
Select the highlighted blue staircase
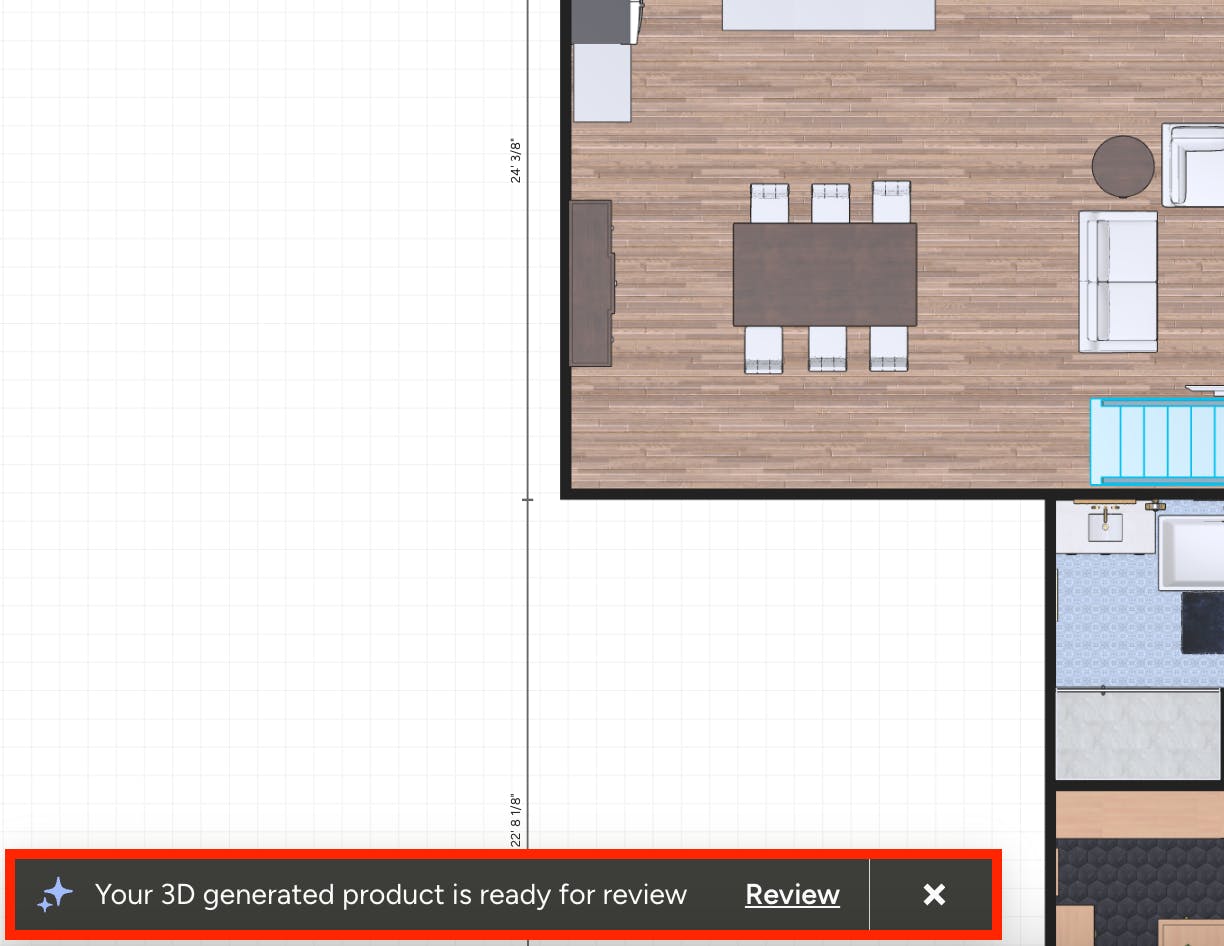1157,441
